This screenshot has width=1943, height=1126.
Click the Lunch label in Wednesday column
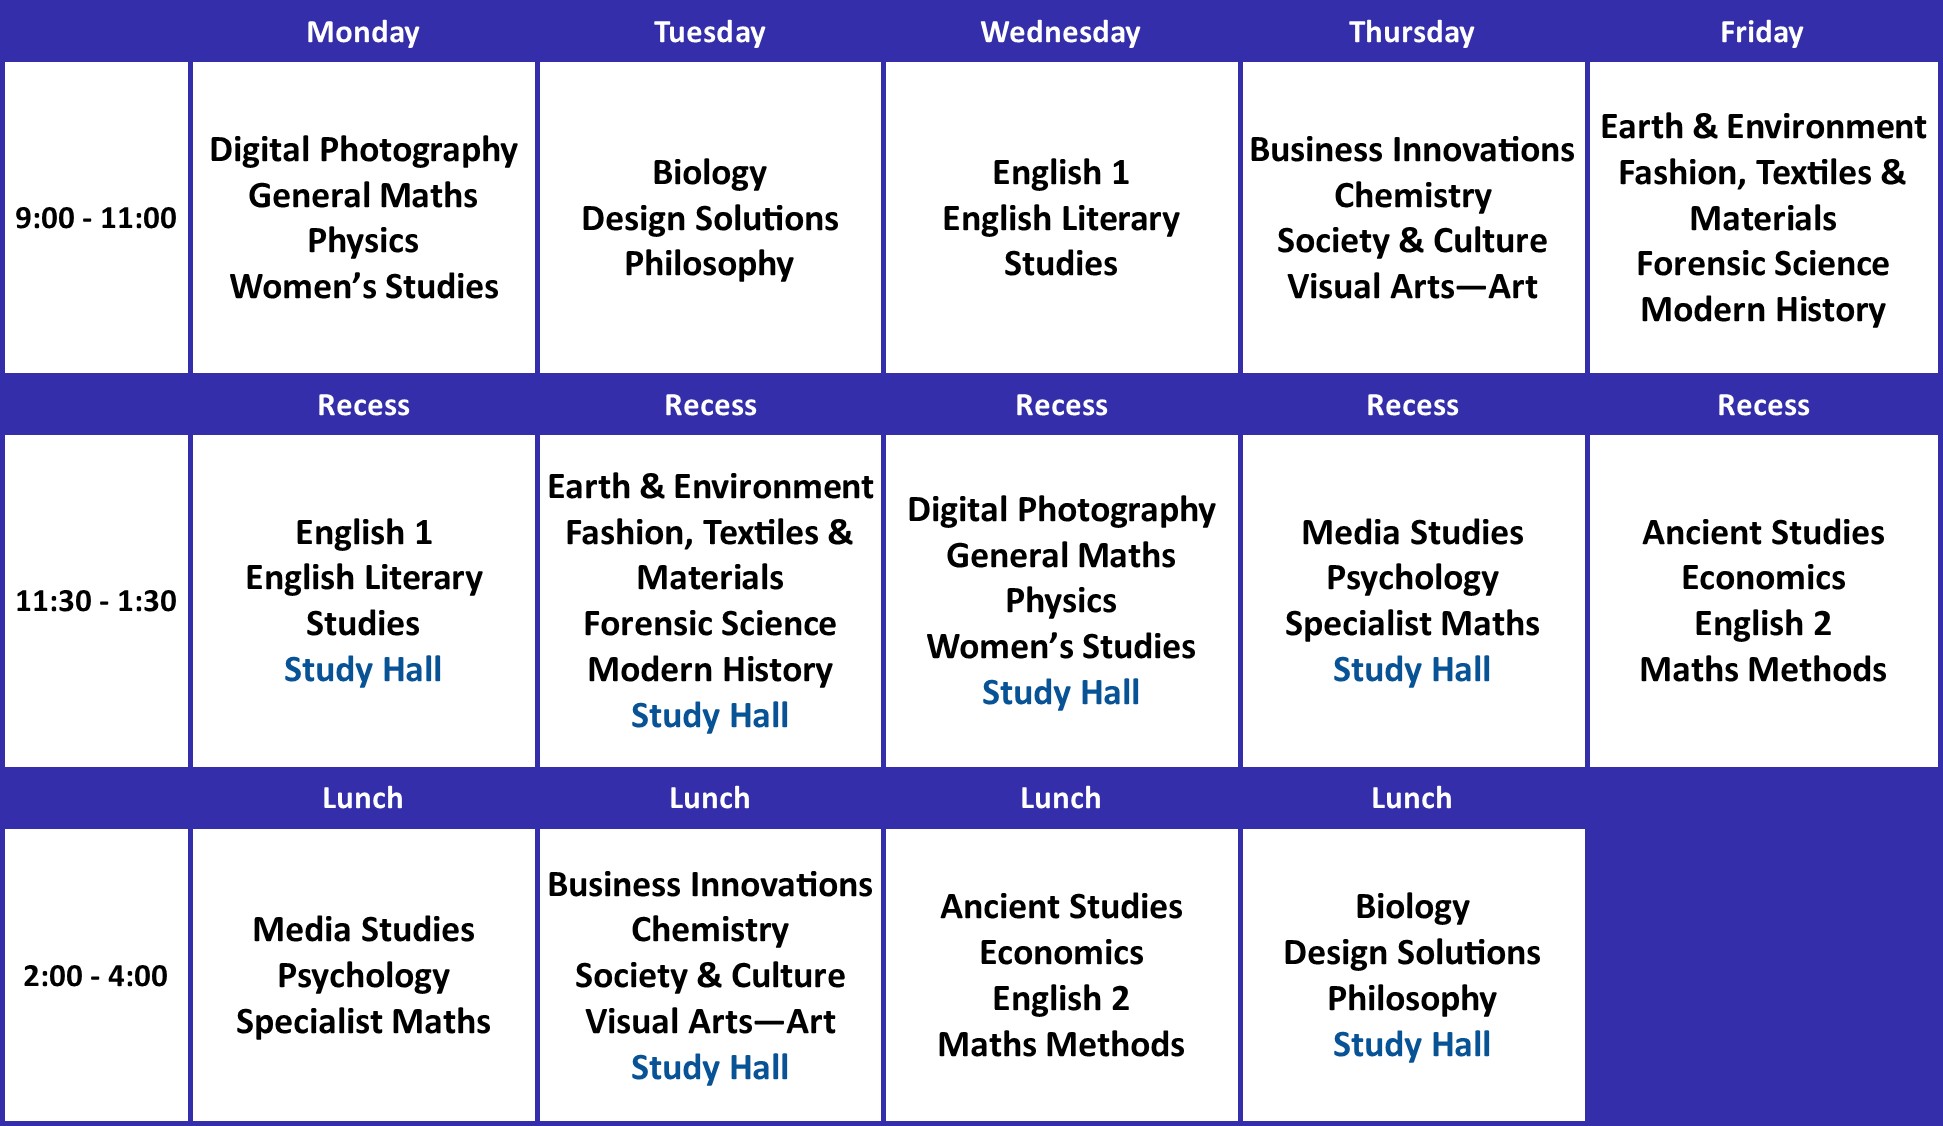tap(1060, 798)
